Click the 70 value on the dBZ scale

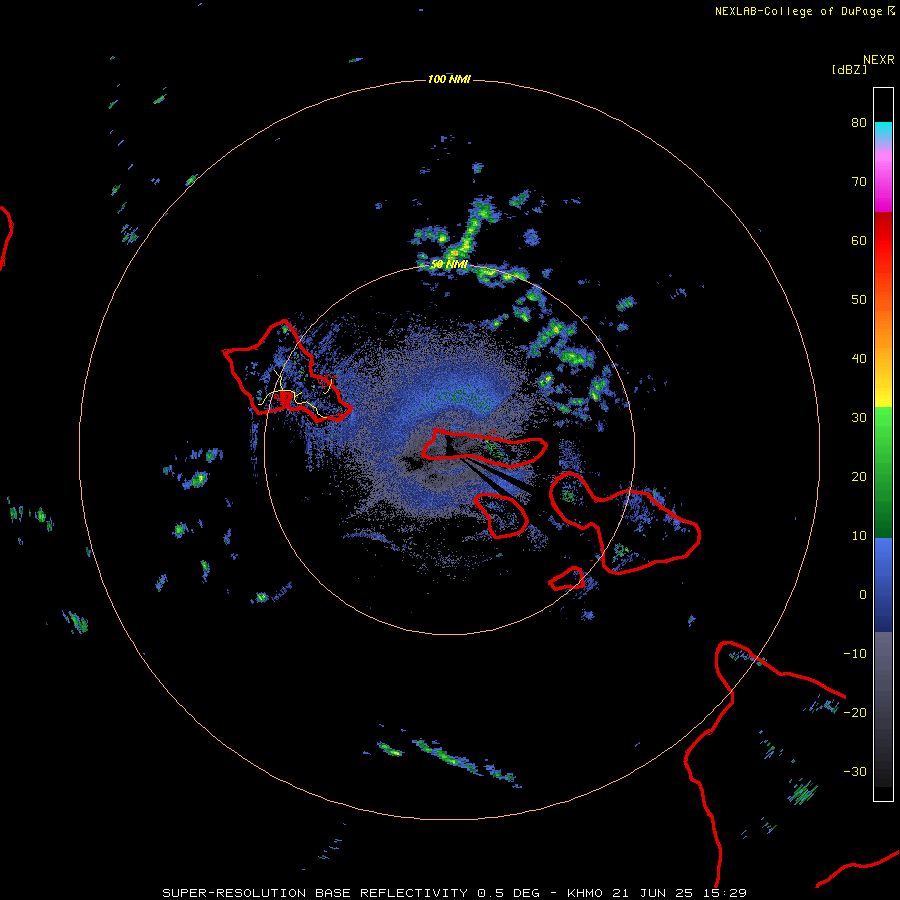[x=859, y=182]
